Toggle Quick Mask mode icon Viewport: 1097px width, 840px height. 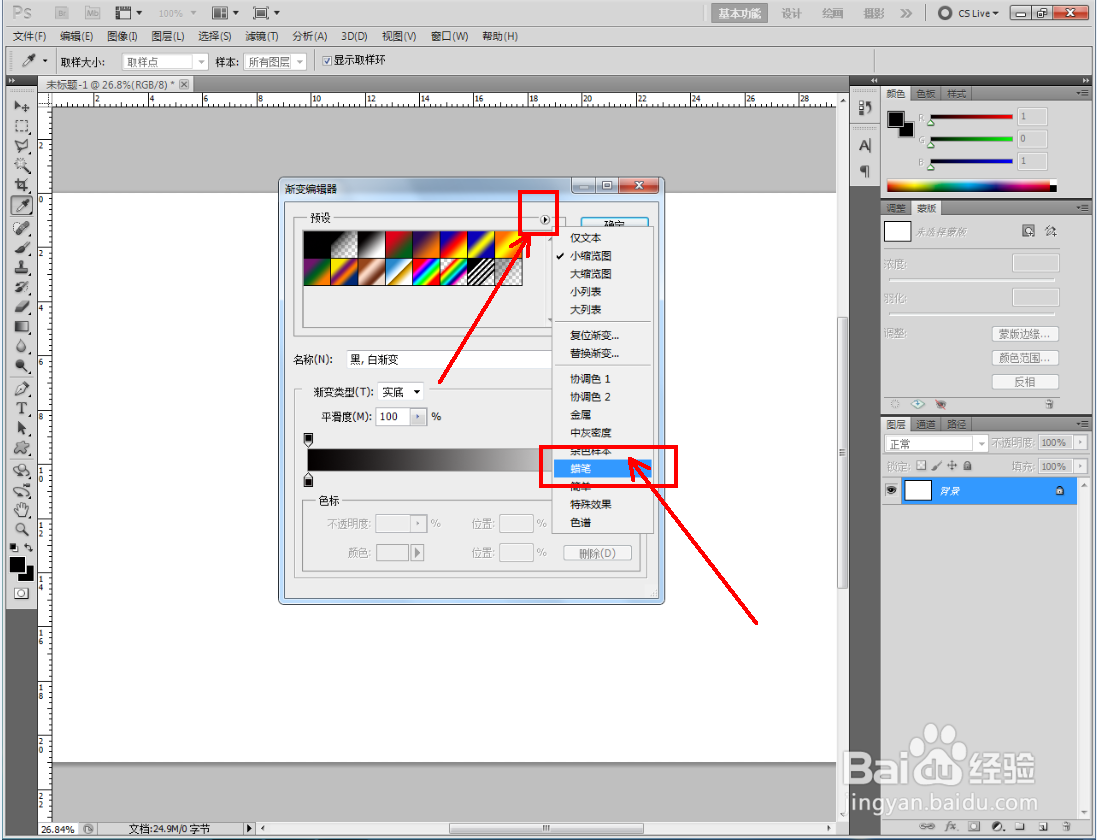point(22,593)
